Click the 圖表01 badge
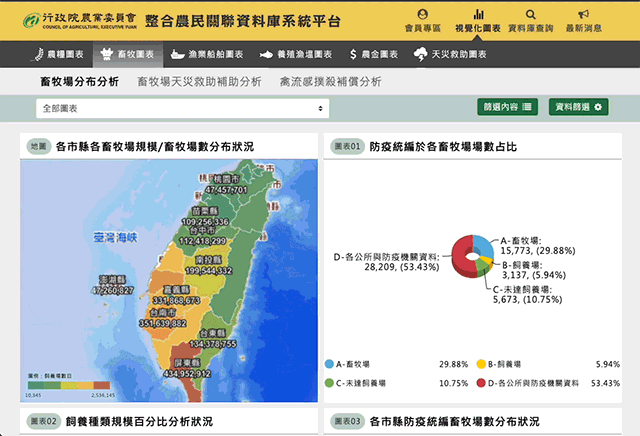The image size is (640, 436). click(x=347, y=146)
